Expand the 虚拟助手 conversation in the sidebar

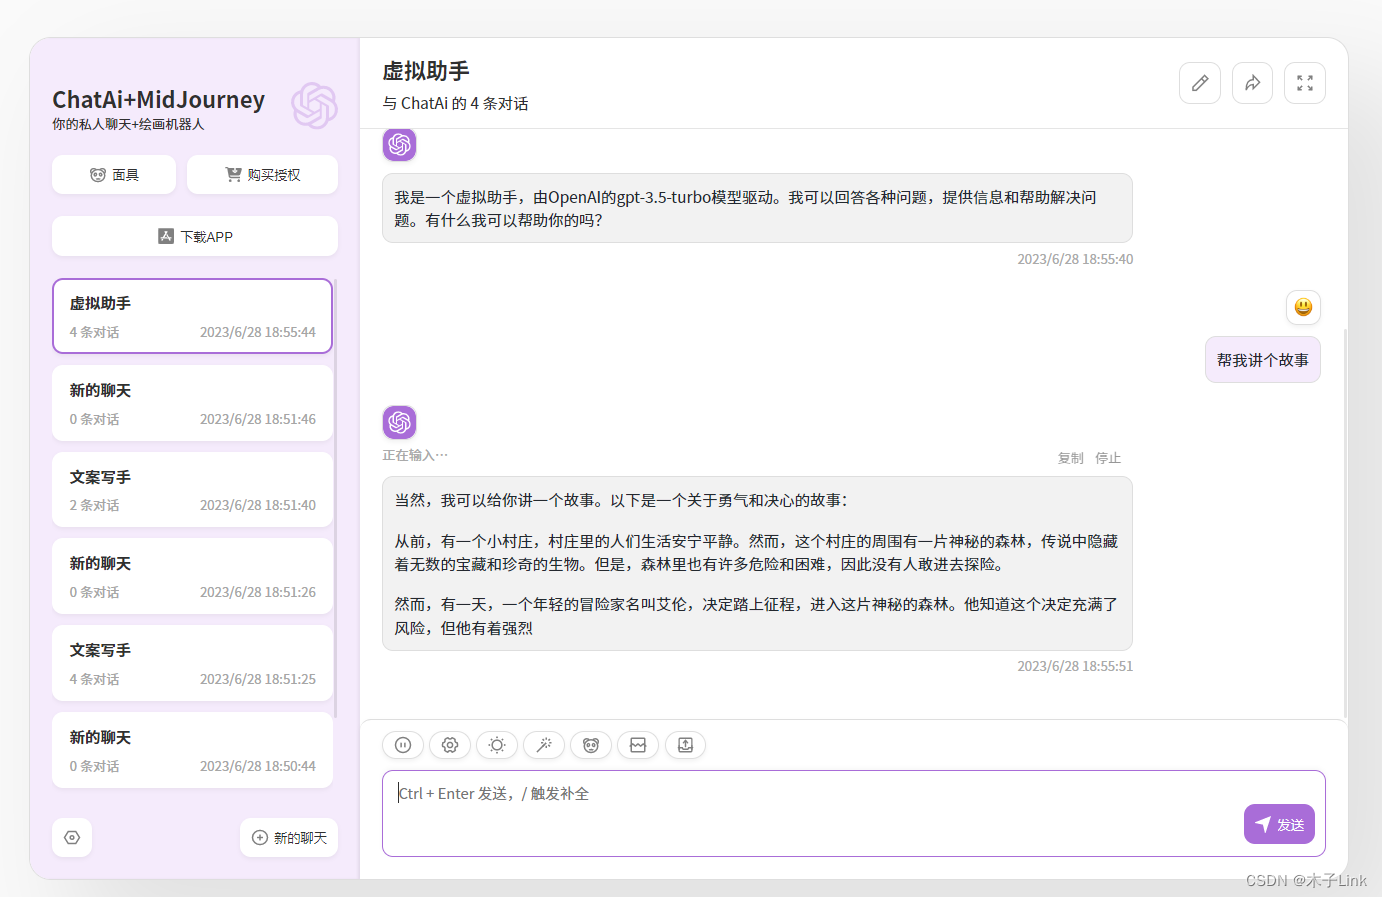[x=192, y=315]
